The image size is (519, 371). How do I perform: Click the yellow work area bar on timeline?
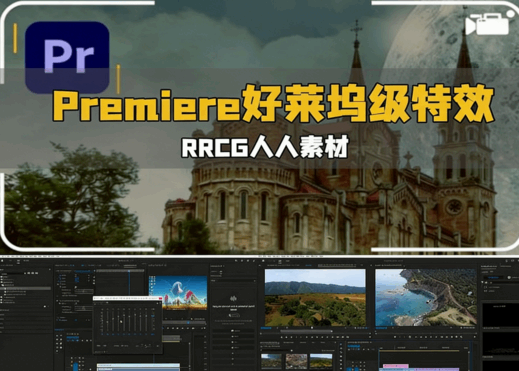(419, 351)
